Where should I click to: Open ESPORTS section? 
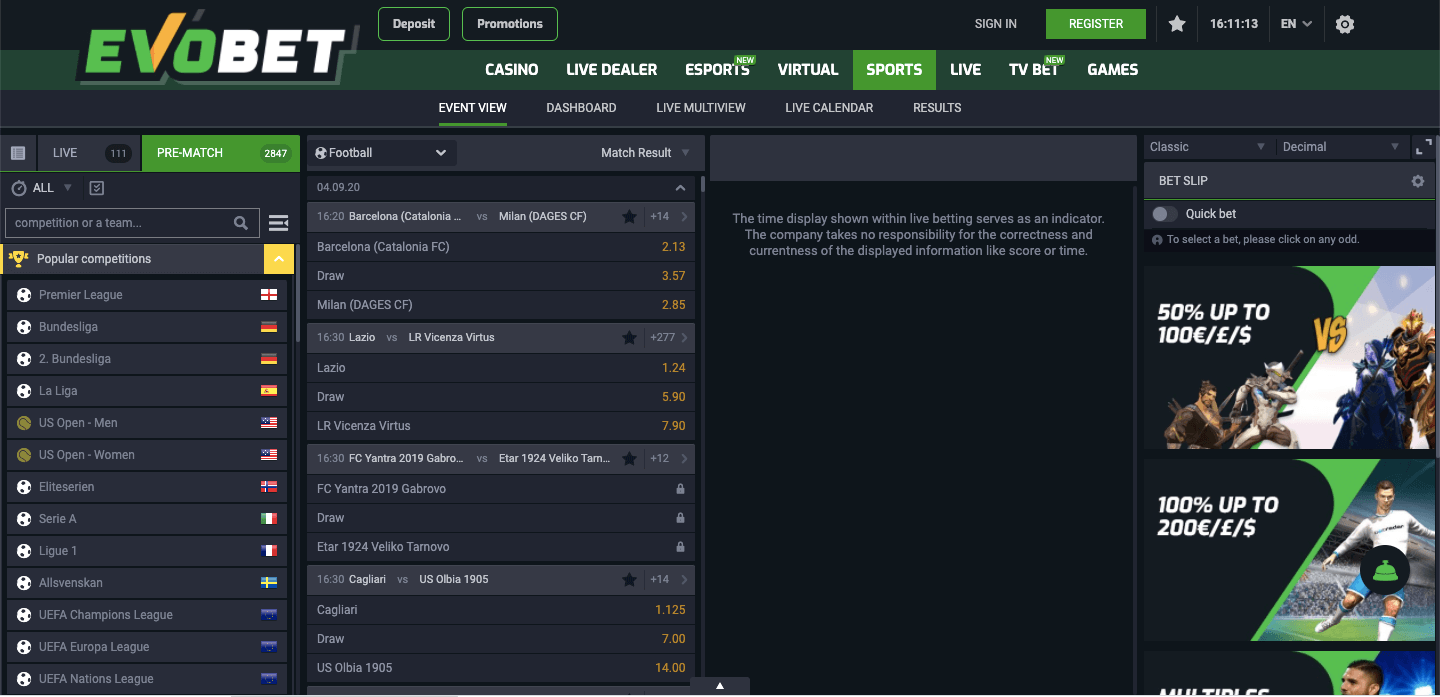click(717, 70)
